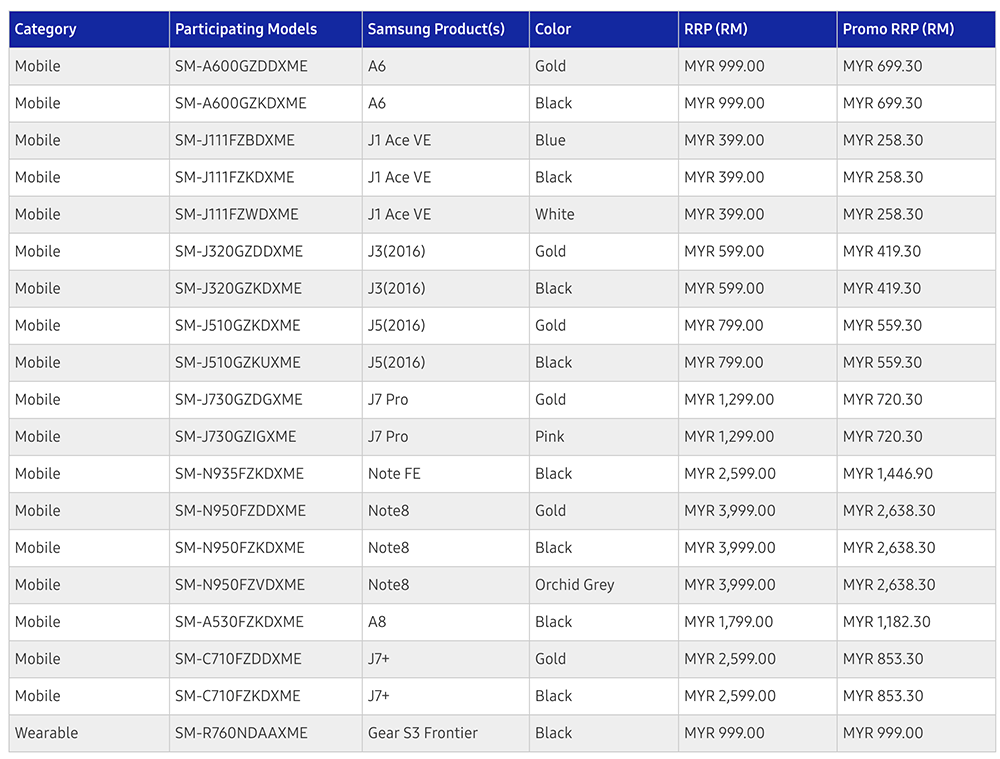The width and height of the screenshot is (1000, 759).
Task: Select model SM-R760NDAAXME cell
Action: (241, 733)
